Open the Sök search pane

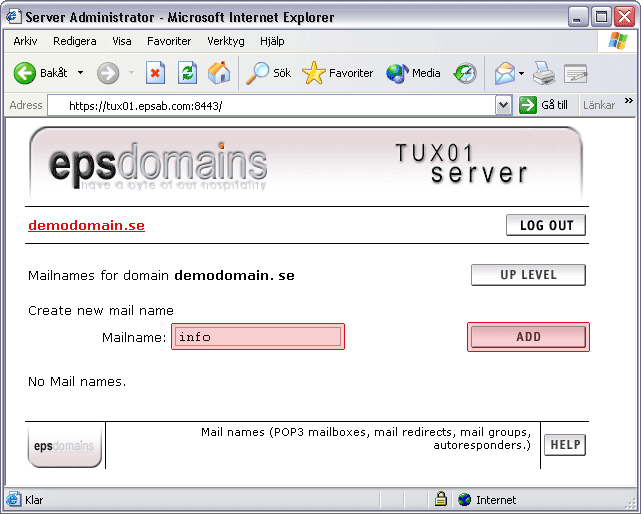click(x=270, y=73)
